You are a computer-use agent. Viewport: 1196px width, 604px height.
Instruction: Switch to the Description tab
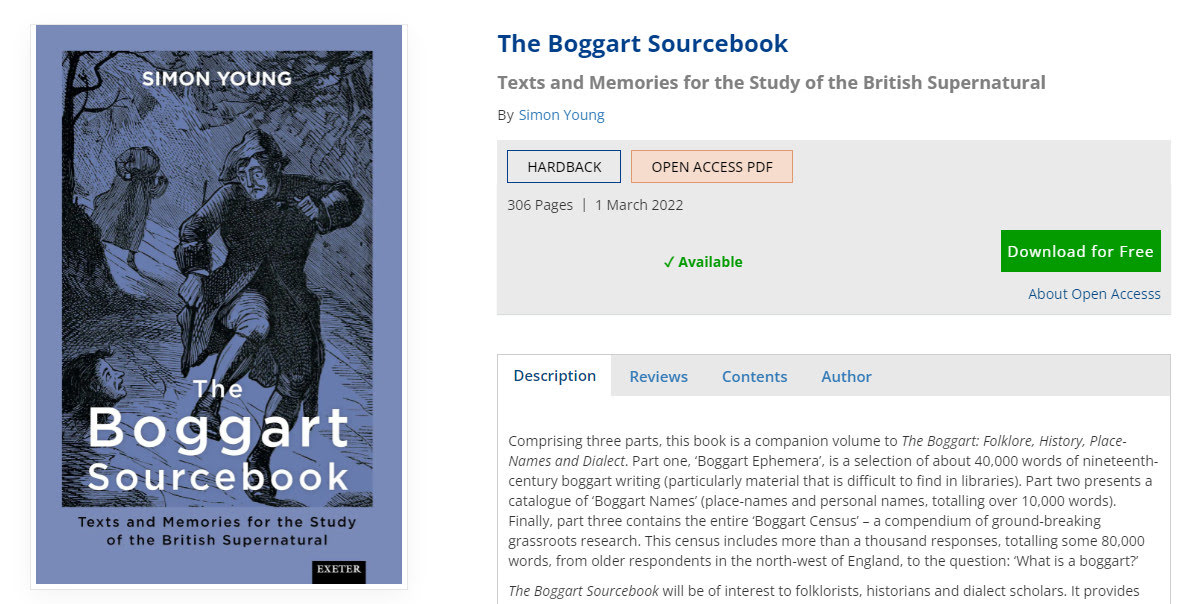tap(555, 375)
